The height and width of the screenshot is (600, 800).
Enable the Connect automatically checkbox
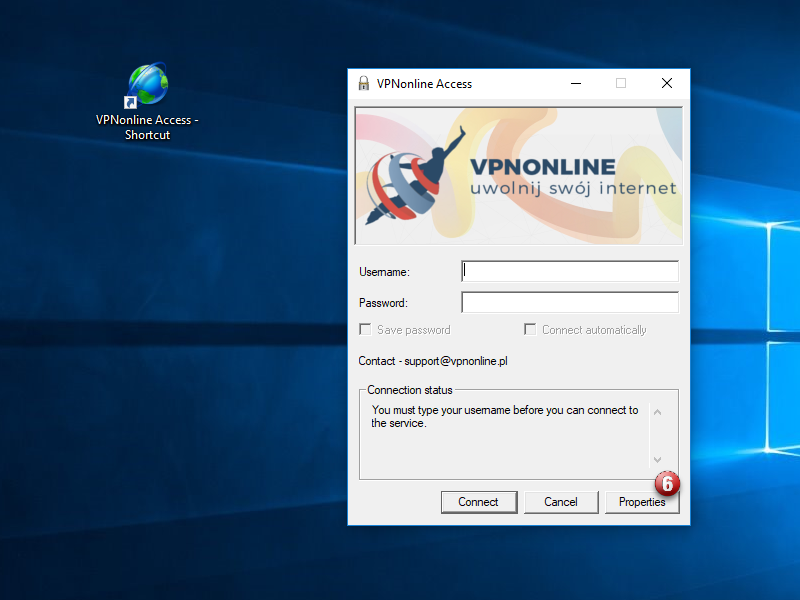[x=530, y=330]
